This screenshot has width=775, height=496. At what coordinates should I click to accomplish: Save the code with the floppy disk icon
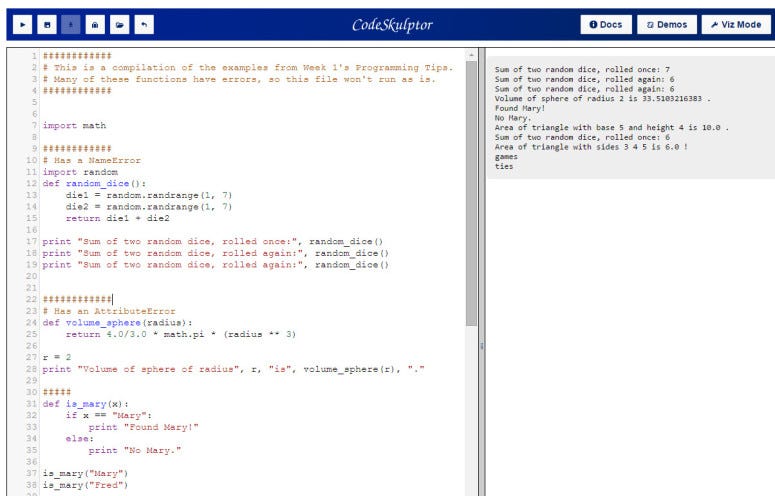click(x=47, y=25)
